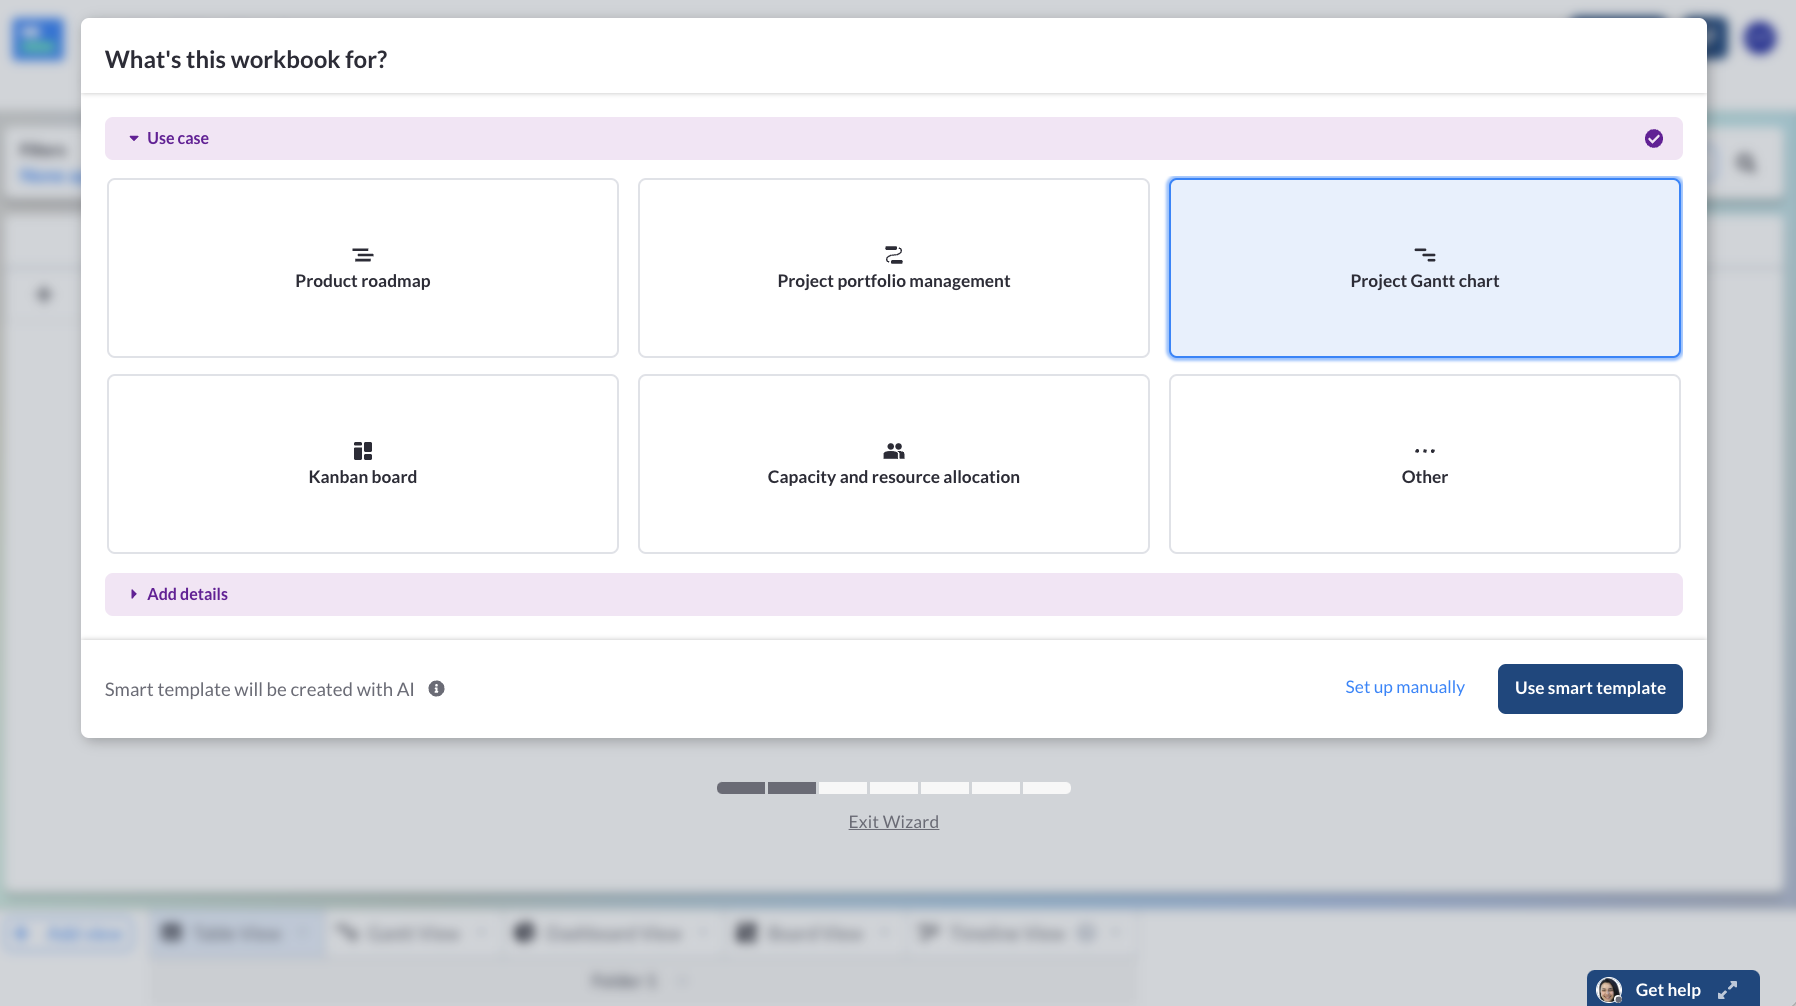The width and height of the screenshot is (1796, 1006).
Task: Click the three-dots Other icon
Action: pyautogui.click(x=1425, y=451)
